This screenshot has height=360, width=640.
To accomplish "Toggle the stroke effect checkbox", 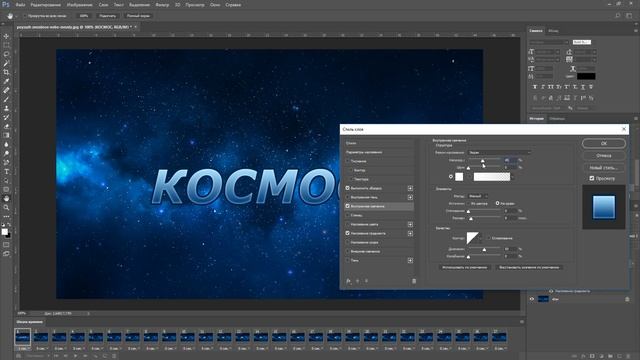I will click(x=348, y=188).
